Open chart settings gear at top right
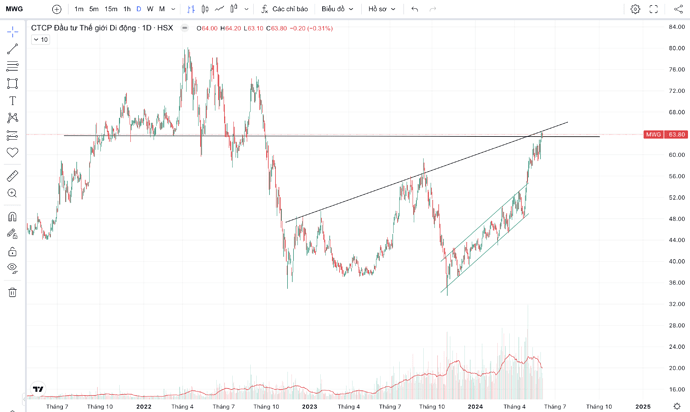Viewport: 690px width, 412px height. [x=635, y=9]
